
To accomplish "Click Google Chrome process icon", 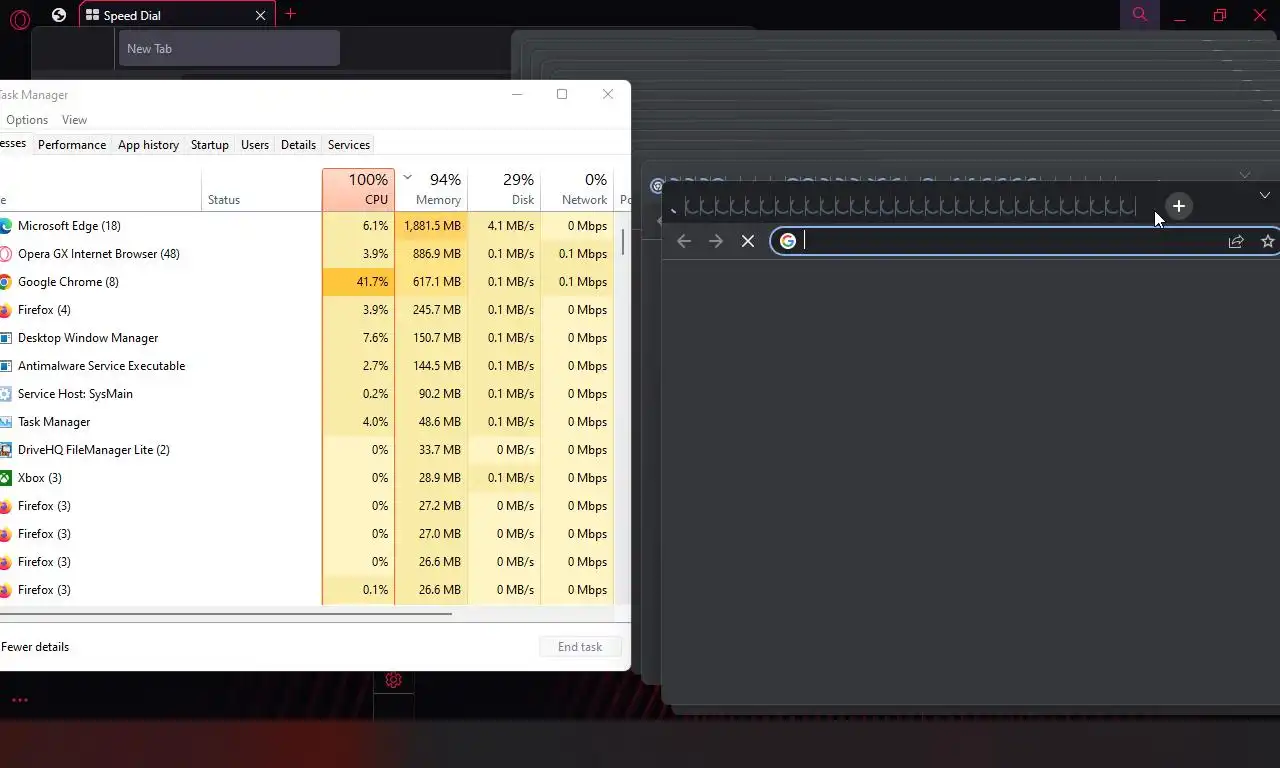I will (4, 282).
